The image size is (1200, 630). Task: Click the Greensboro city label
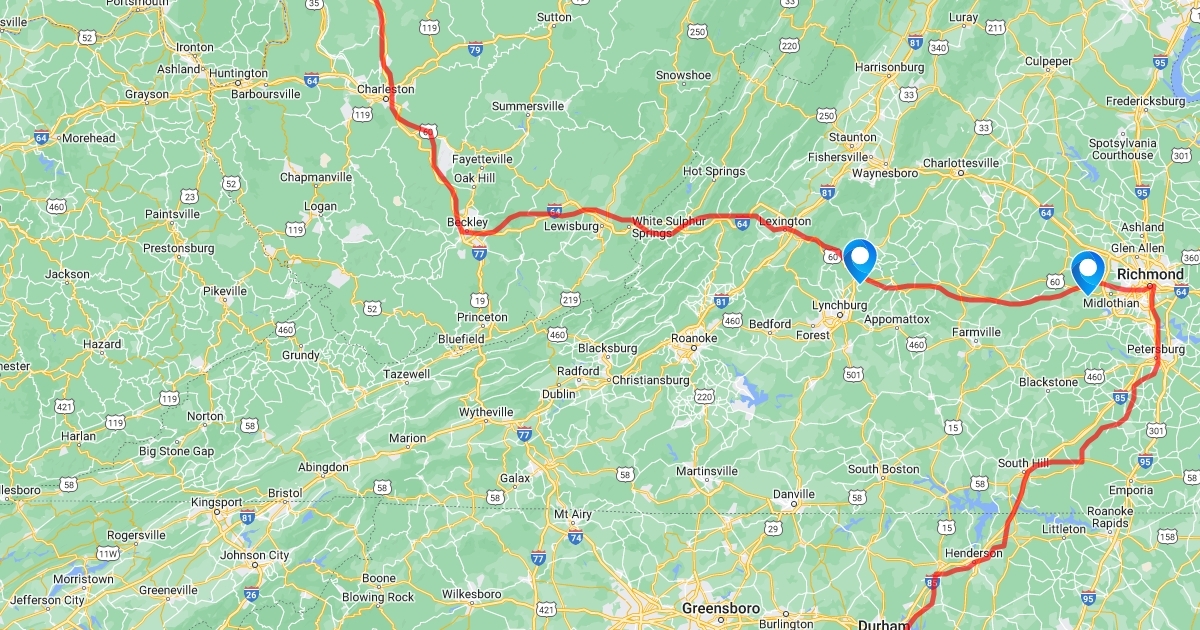[720, 608]
